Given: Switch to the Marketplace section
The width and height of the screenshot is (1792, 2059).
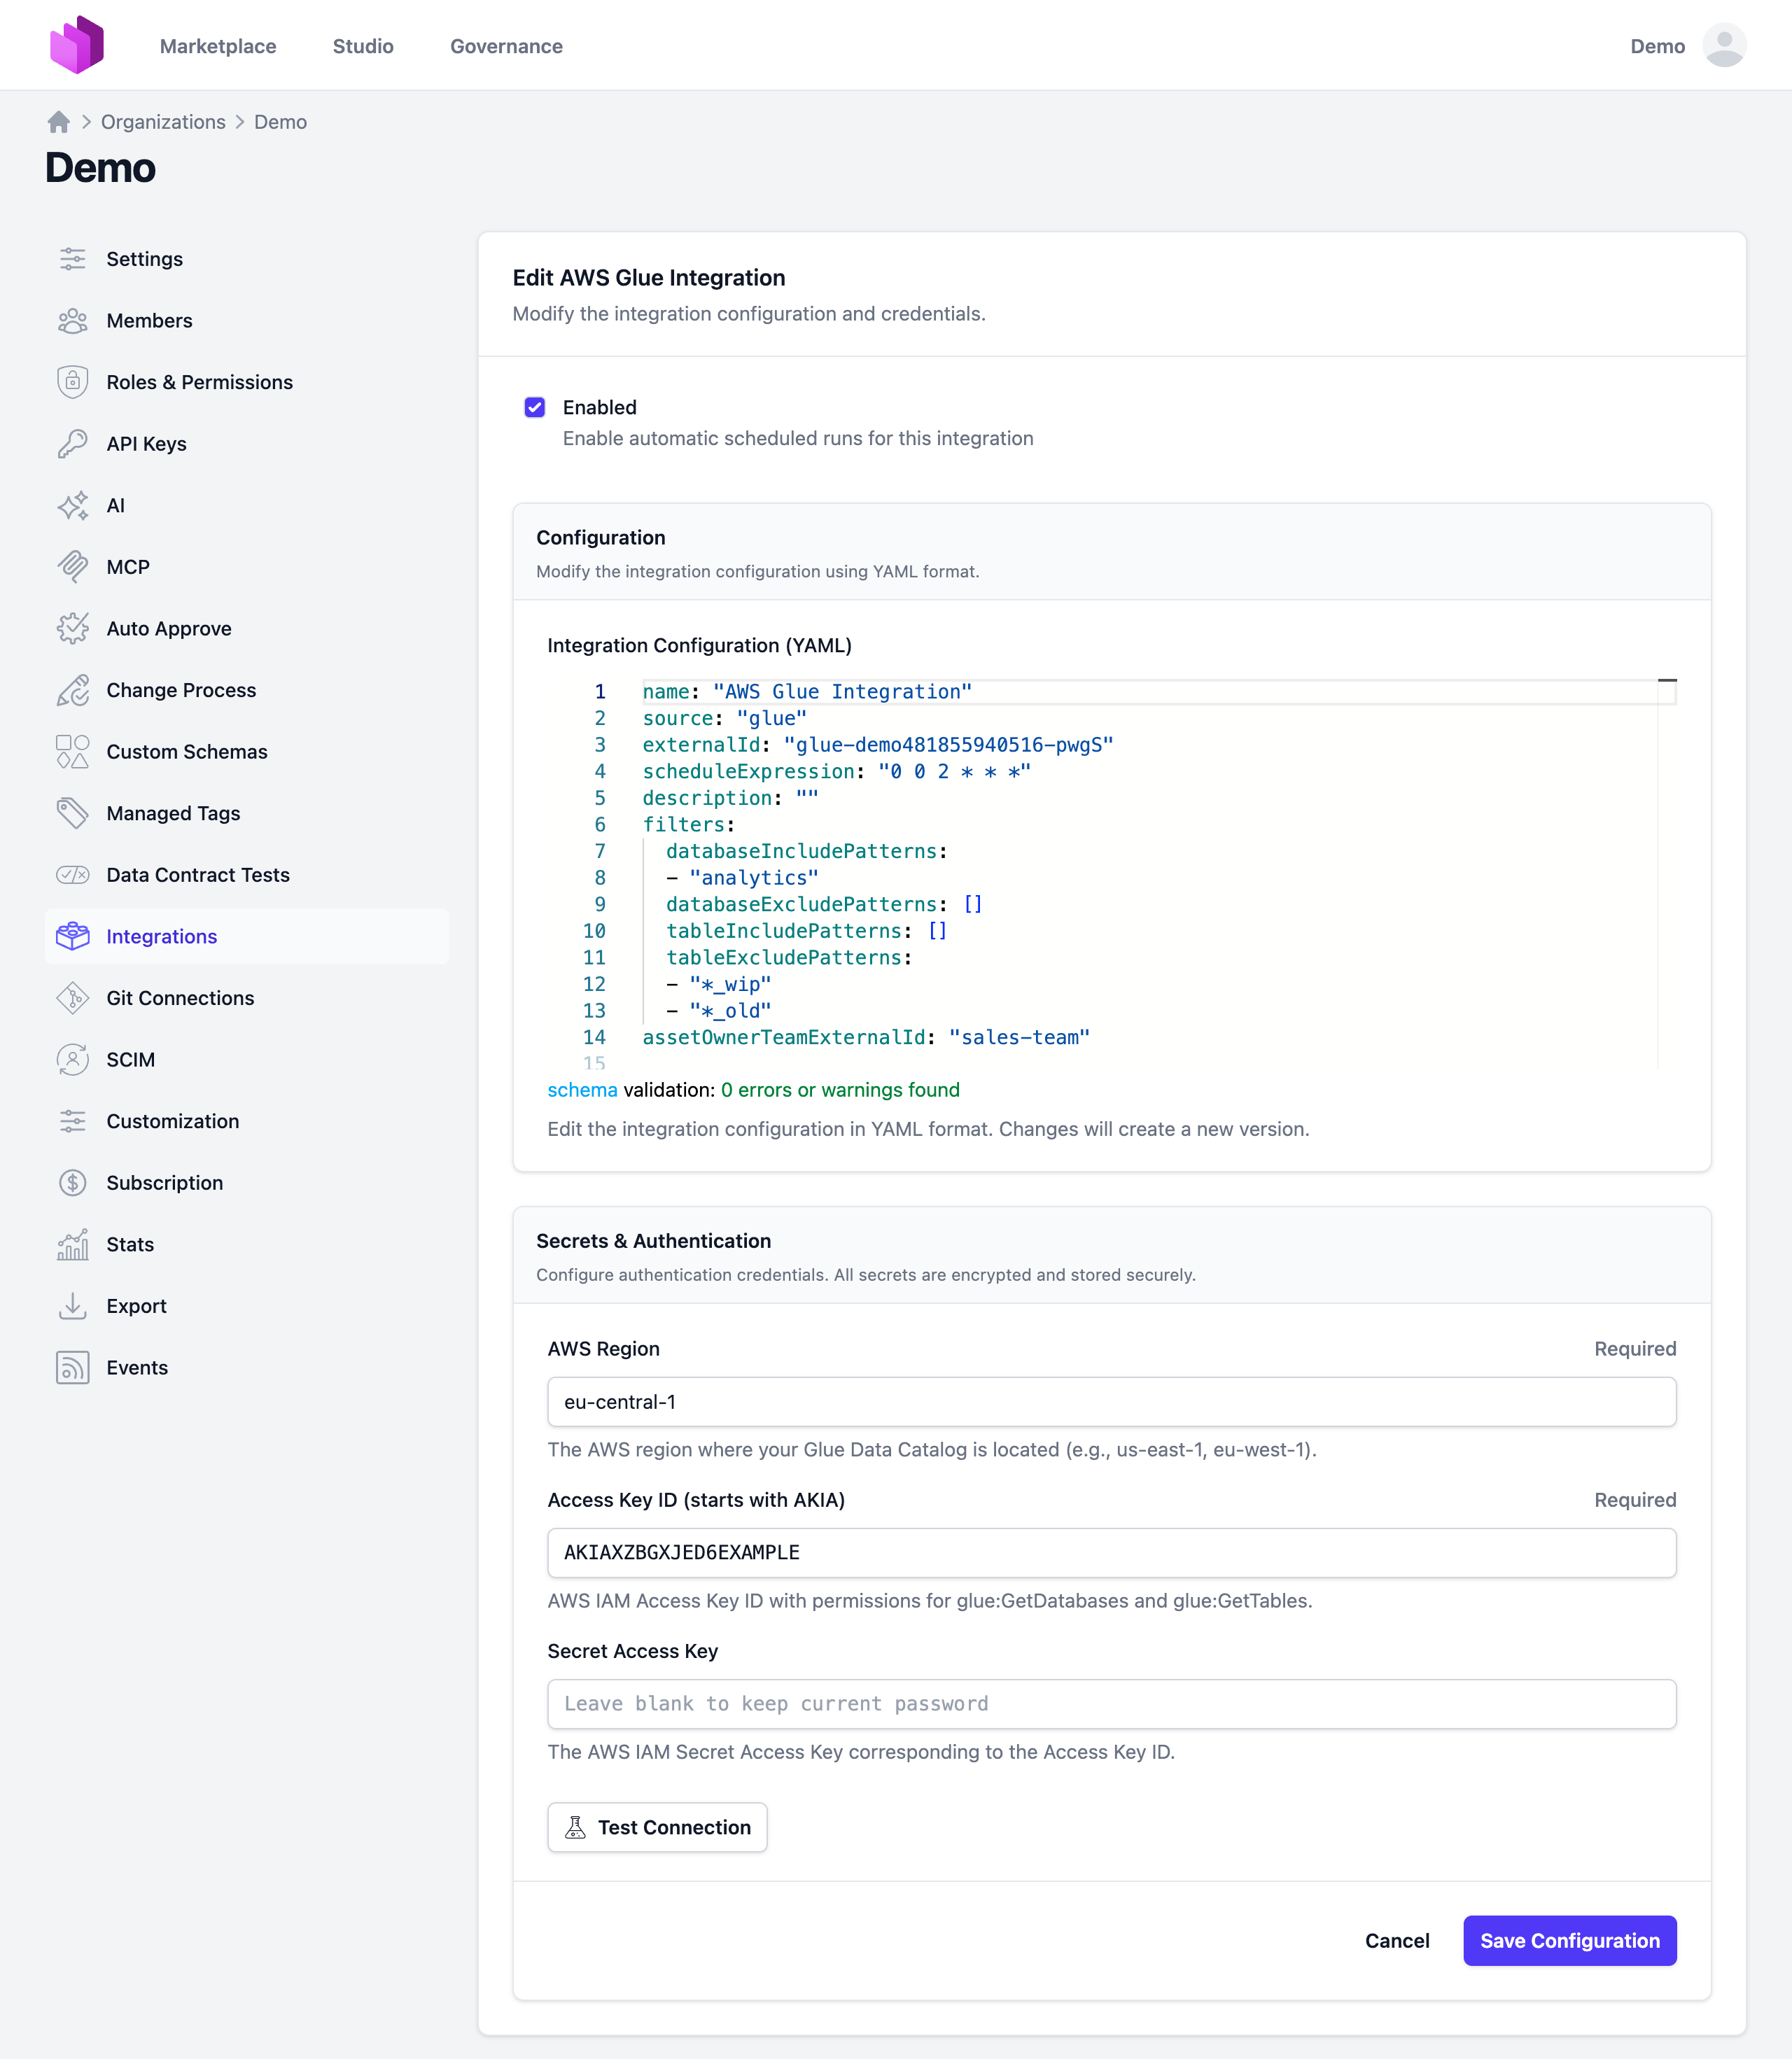Looking at the screenshot, I should point(218,46).
